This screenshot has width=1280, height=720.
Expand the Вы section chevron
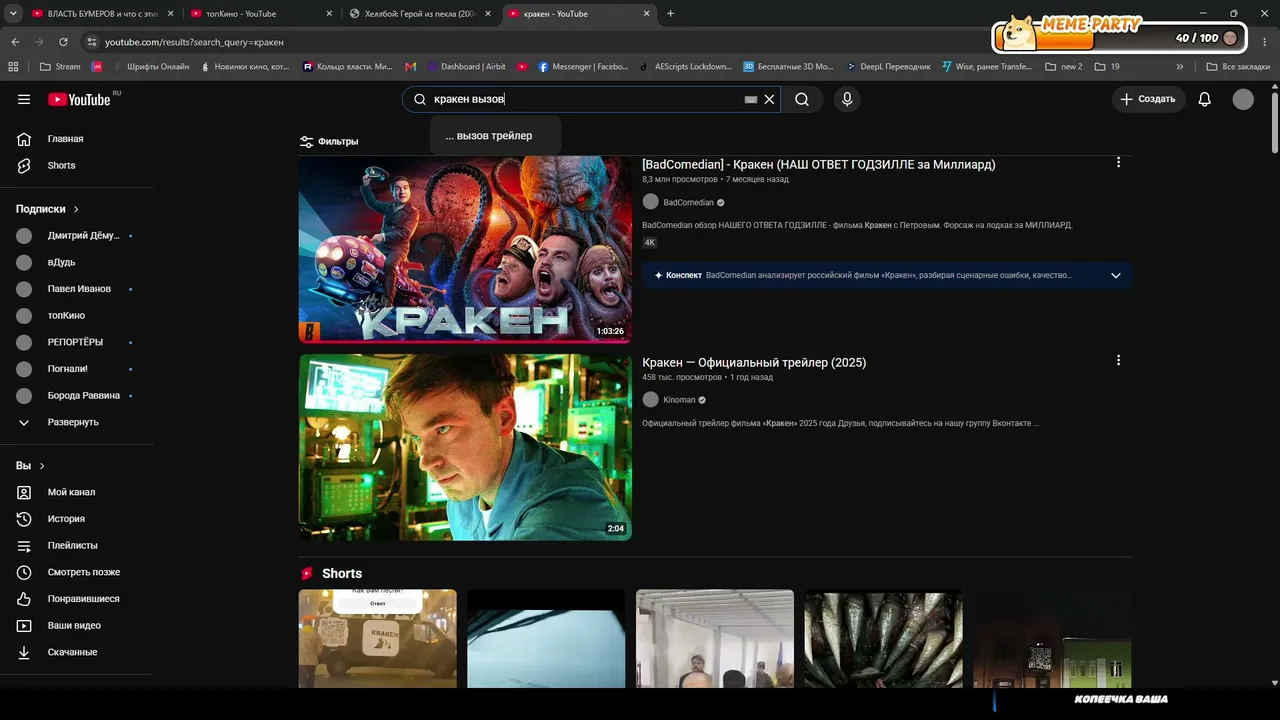coord(42,466)
